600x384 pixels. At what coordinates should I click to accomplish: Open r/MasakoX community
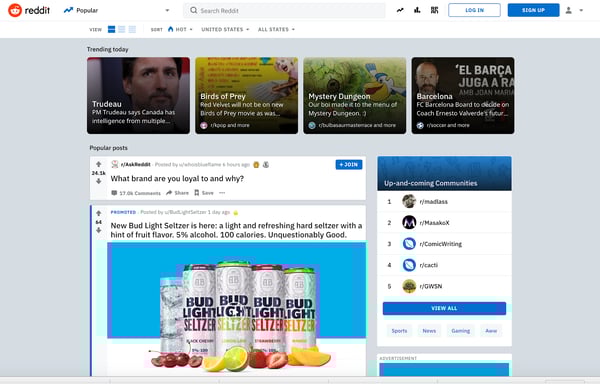tap(434, 223)
